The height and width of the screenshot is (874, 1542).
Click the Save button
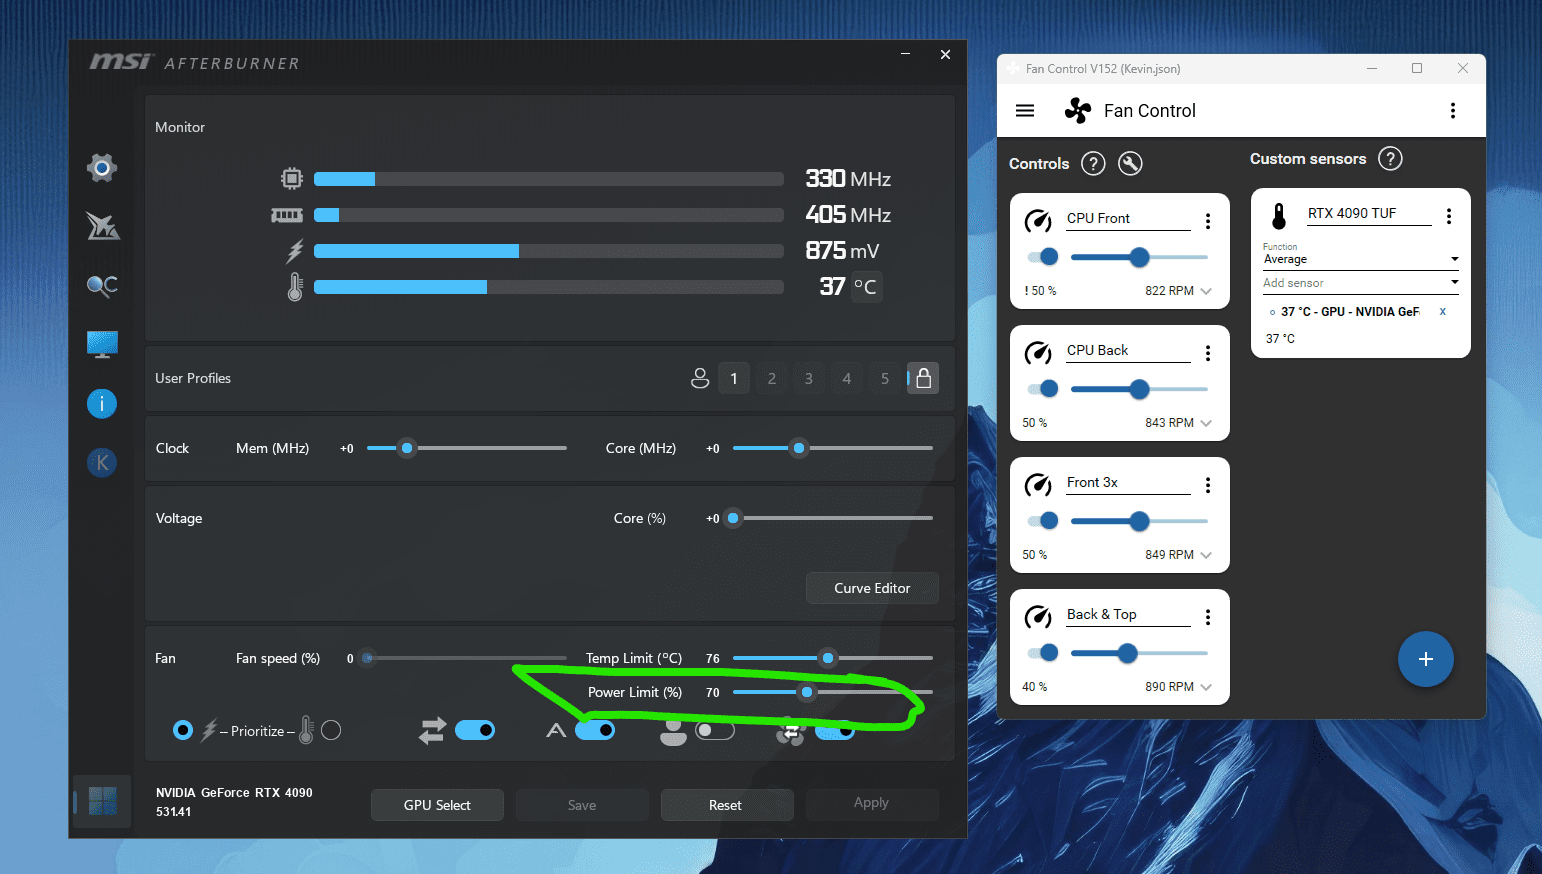582,805
